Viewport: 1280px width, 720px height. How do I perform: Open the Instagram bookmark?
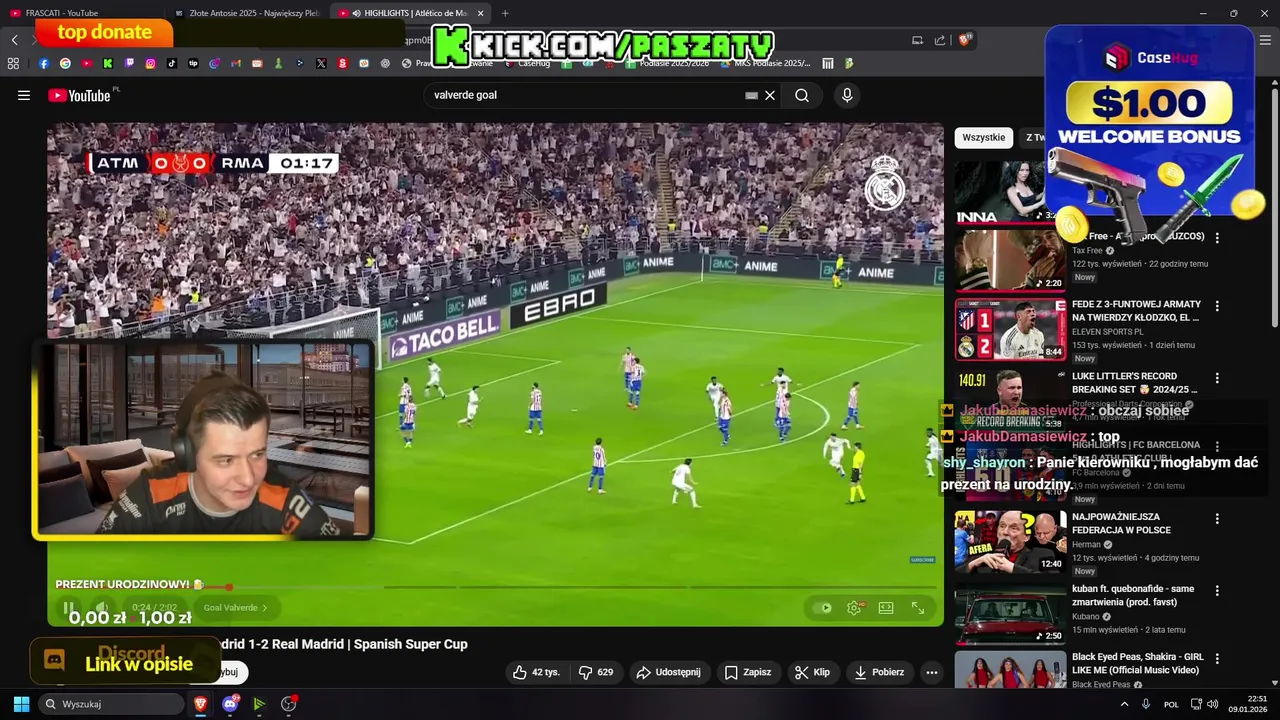coord(151,63)
